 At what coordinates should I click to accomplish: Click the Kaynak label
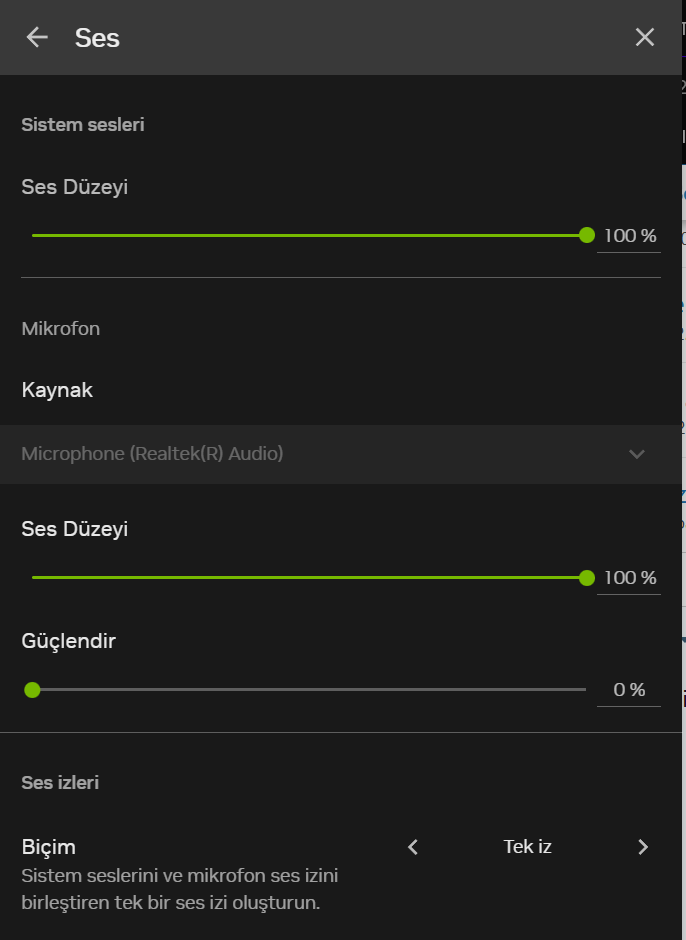pyautogui.click(x=57, y=390)
